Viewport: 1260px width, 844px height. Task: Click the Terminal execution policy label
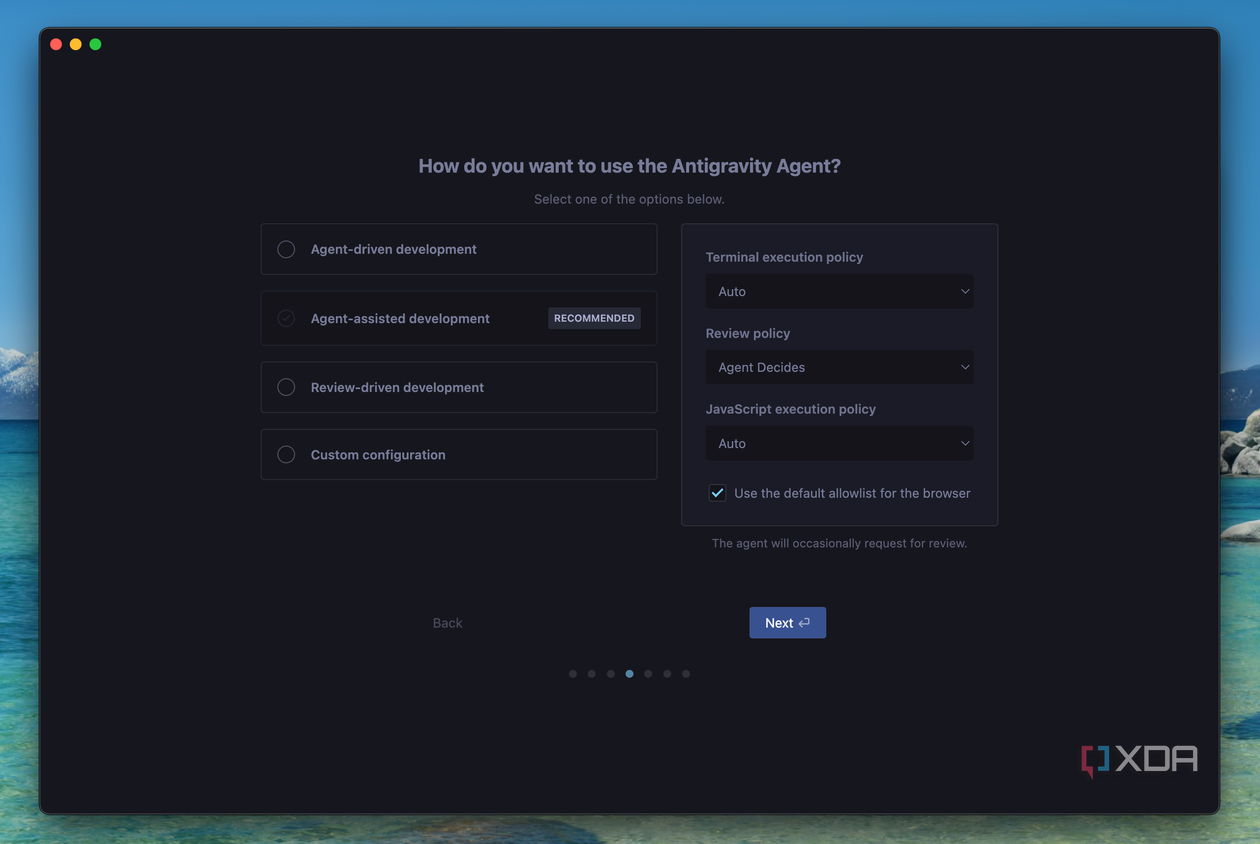pyautogui.click(x=784, y=257)
